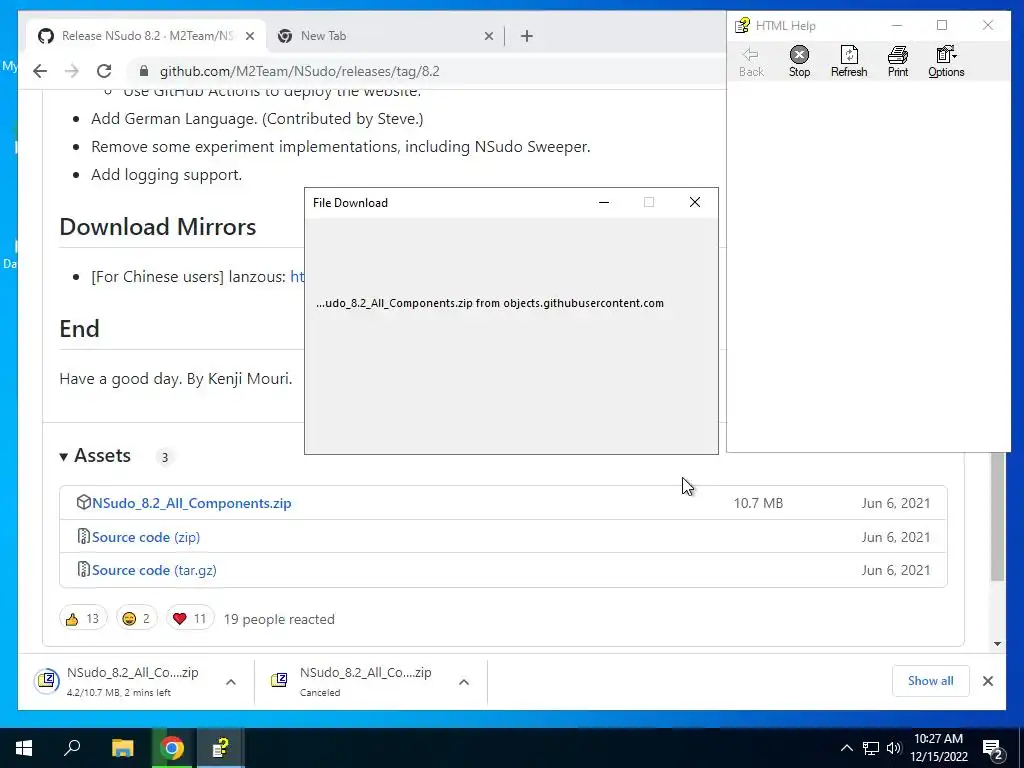Viewport: 1024px width, 768px height.
Task: Minimize the File Download dialog
Action: (x=604, y=202)
